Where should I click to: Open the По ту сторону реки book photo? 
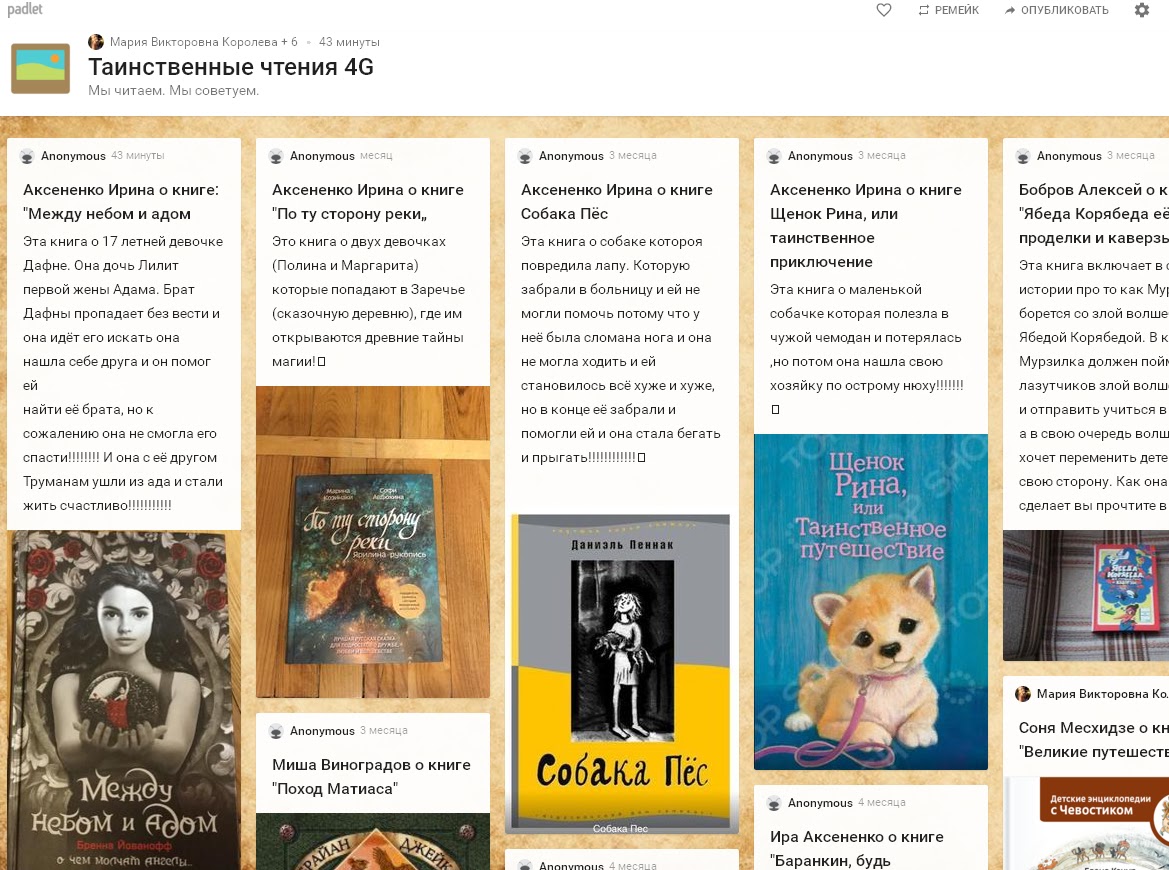(x=373, y=542)
